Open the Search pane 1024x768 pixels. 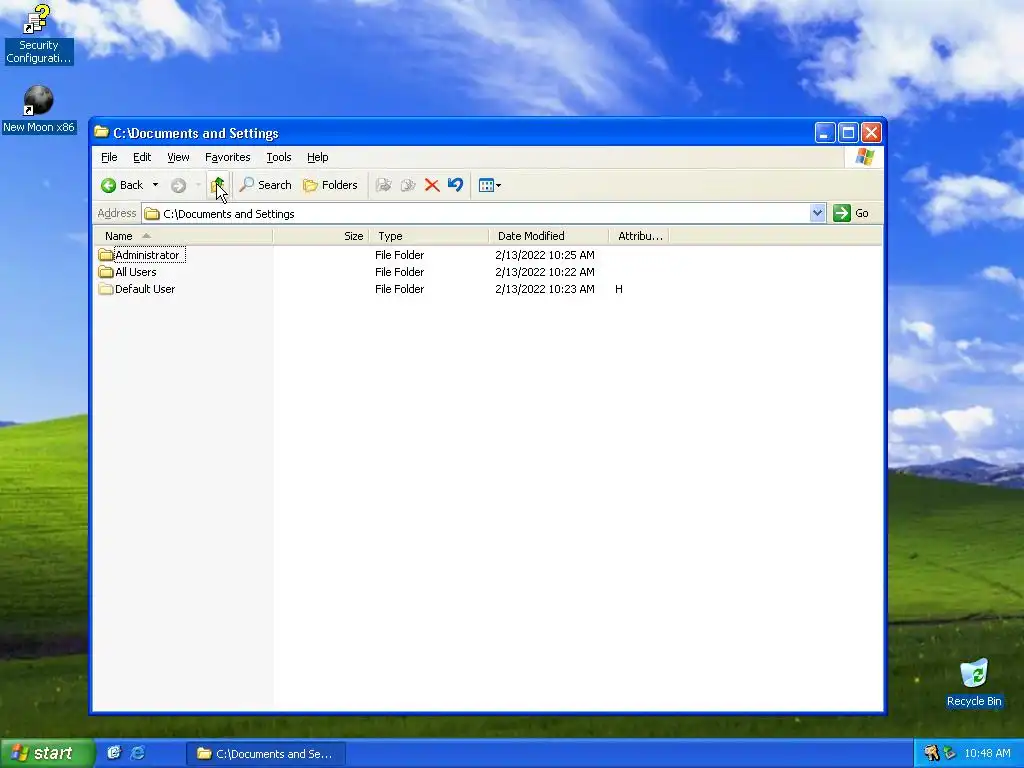tap(265, 185)
